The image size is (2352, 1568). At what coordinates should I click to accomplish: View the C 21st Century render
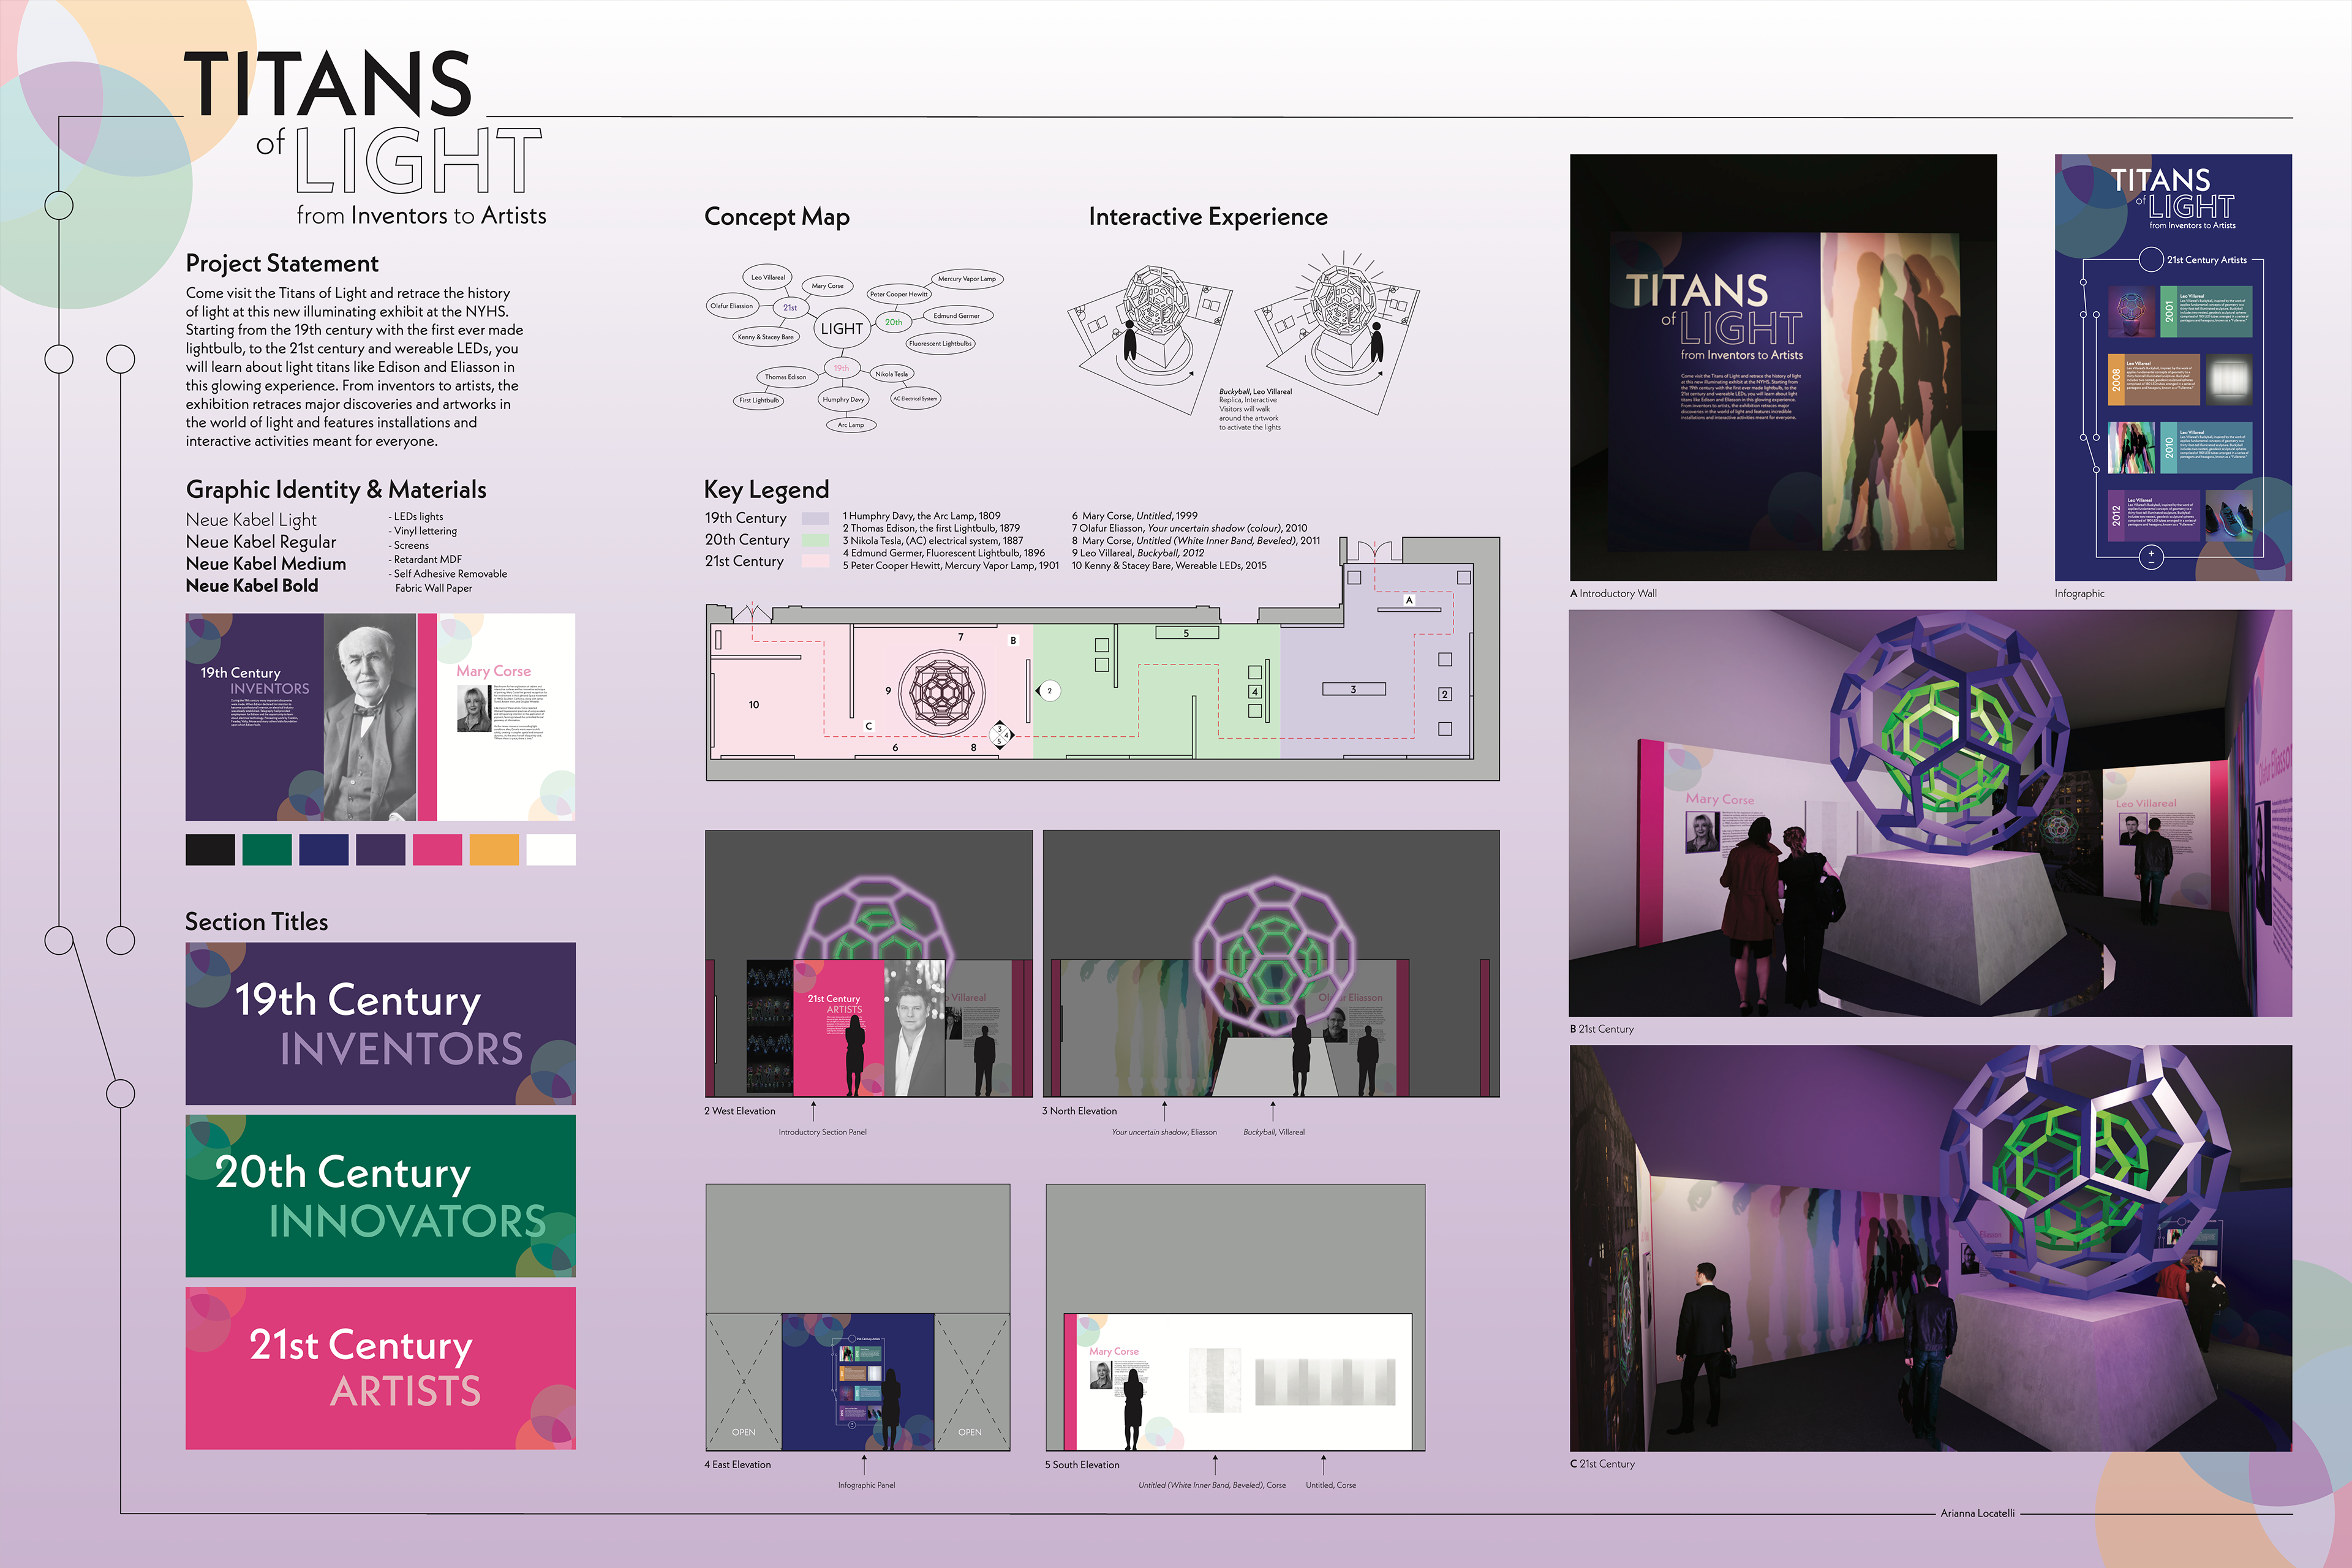1930,1248
